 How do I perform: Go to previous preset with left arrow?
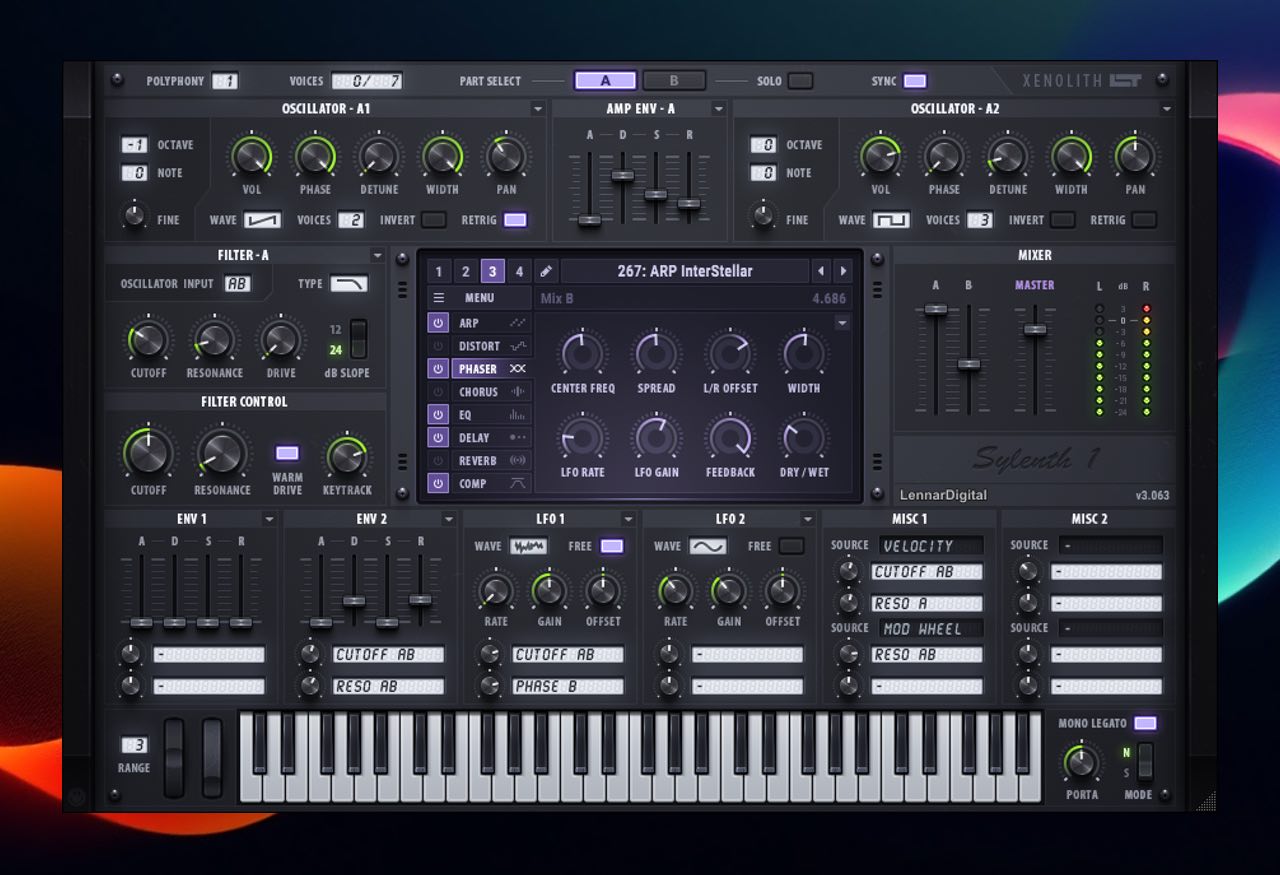pos(821,271)
